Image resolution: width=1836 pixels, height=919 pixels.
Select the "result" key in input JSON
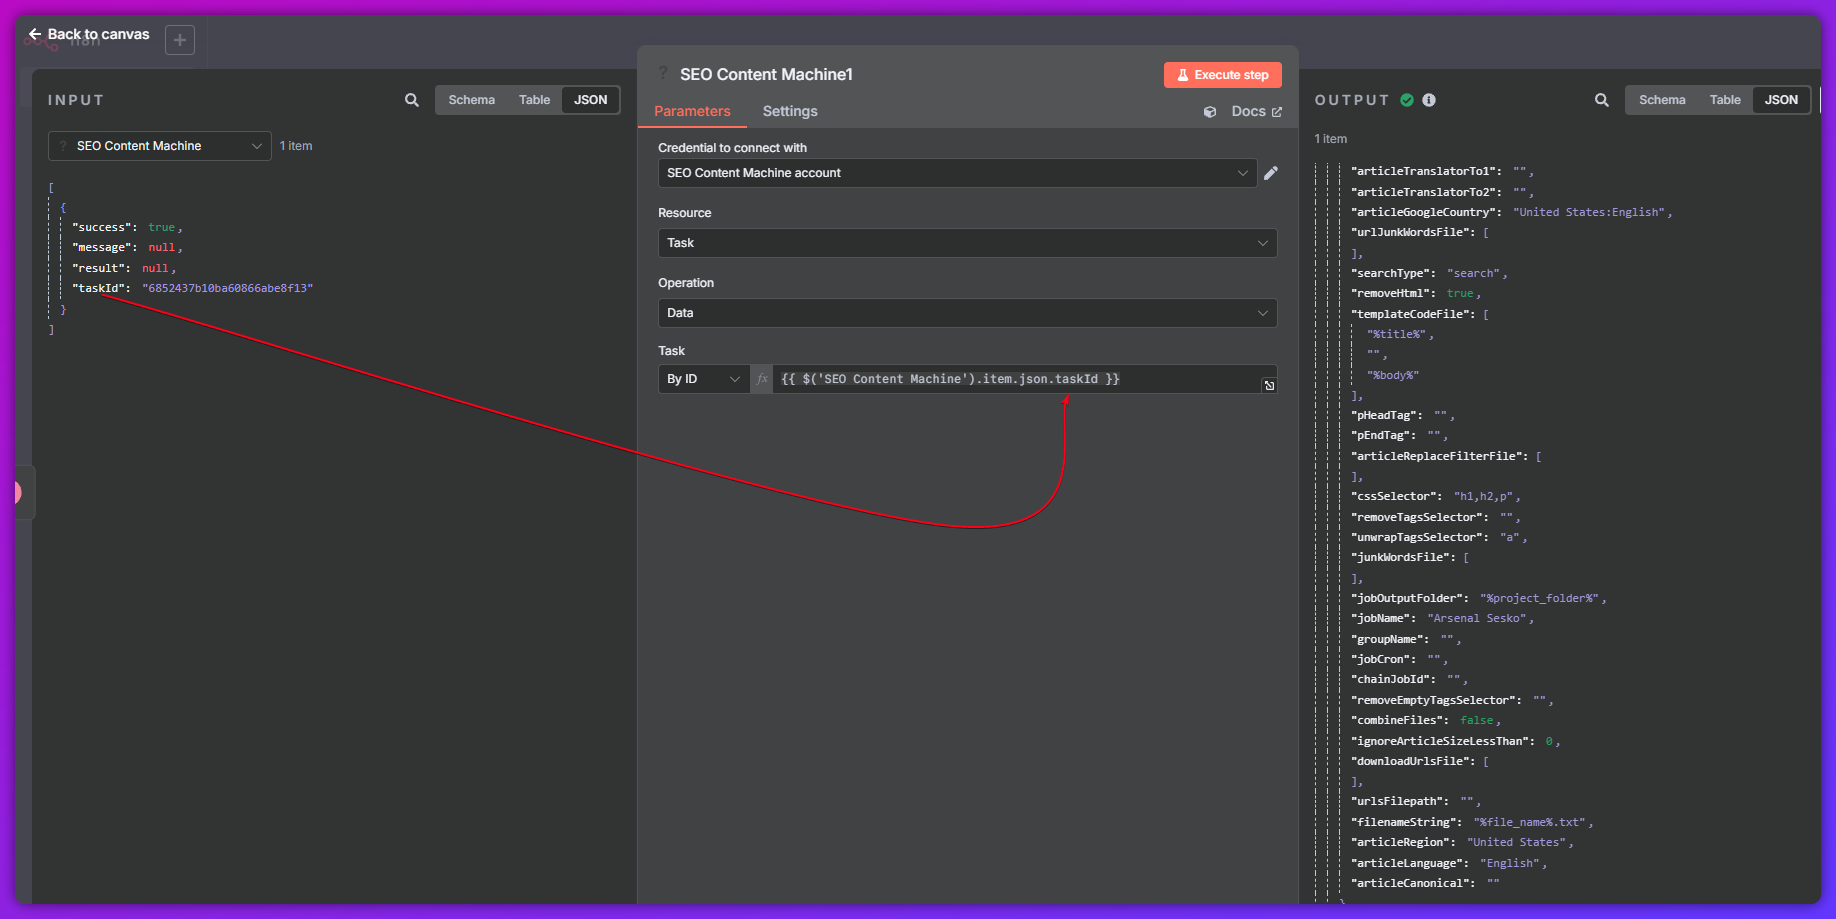98,268
